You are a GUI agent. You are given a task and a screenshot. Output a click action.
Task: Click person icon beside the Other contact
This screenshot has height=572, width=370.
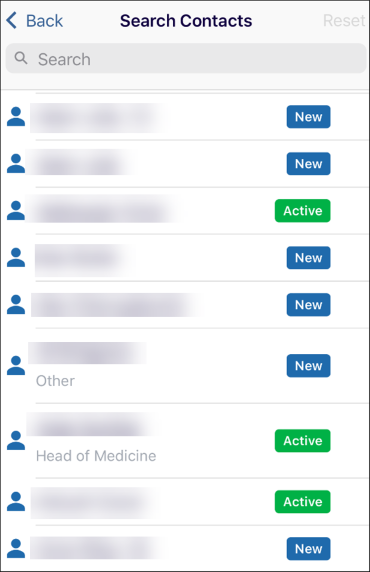(x=16, y=366)
